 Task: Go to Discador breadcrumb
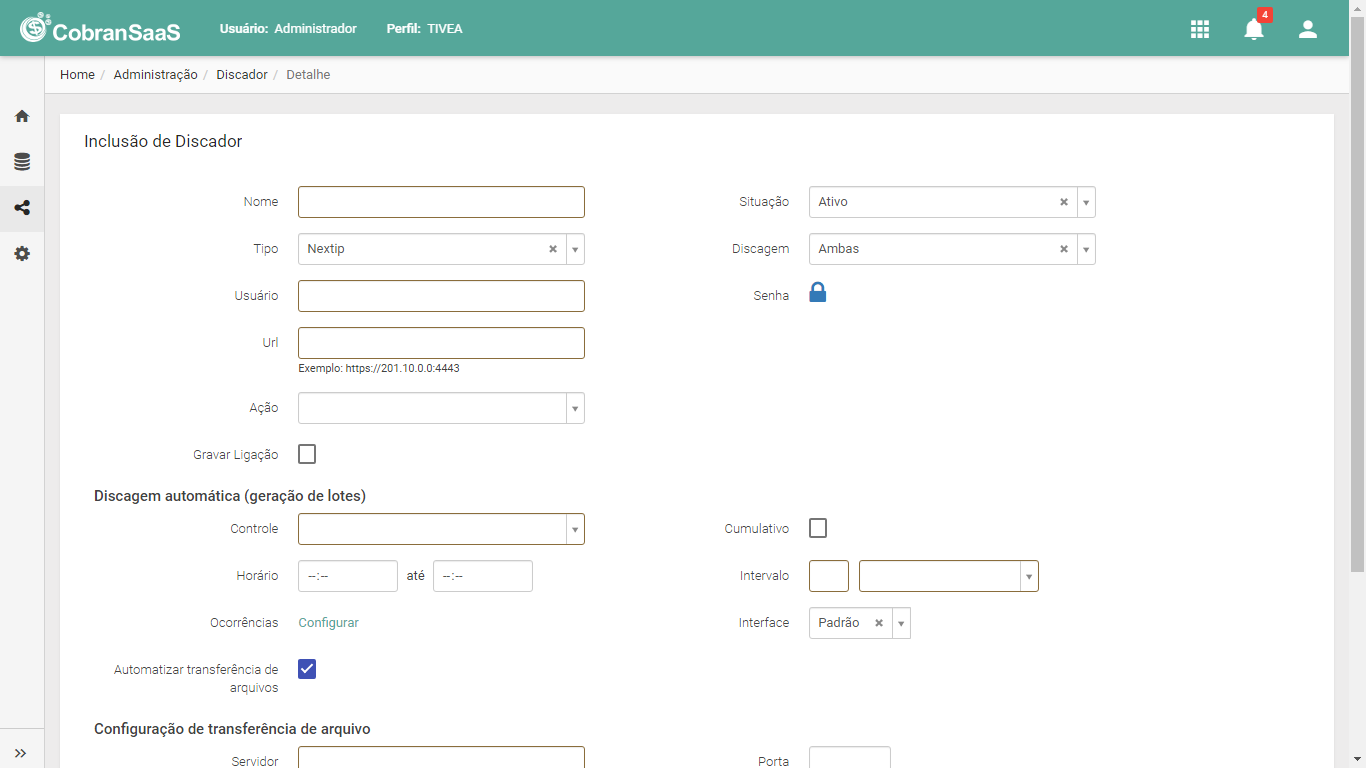pyautogui.click(x=242, y=75)
